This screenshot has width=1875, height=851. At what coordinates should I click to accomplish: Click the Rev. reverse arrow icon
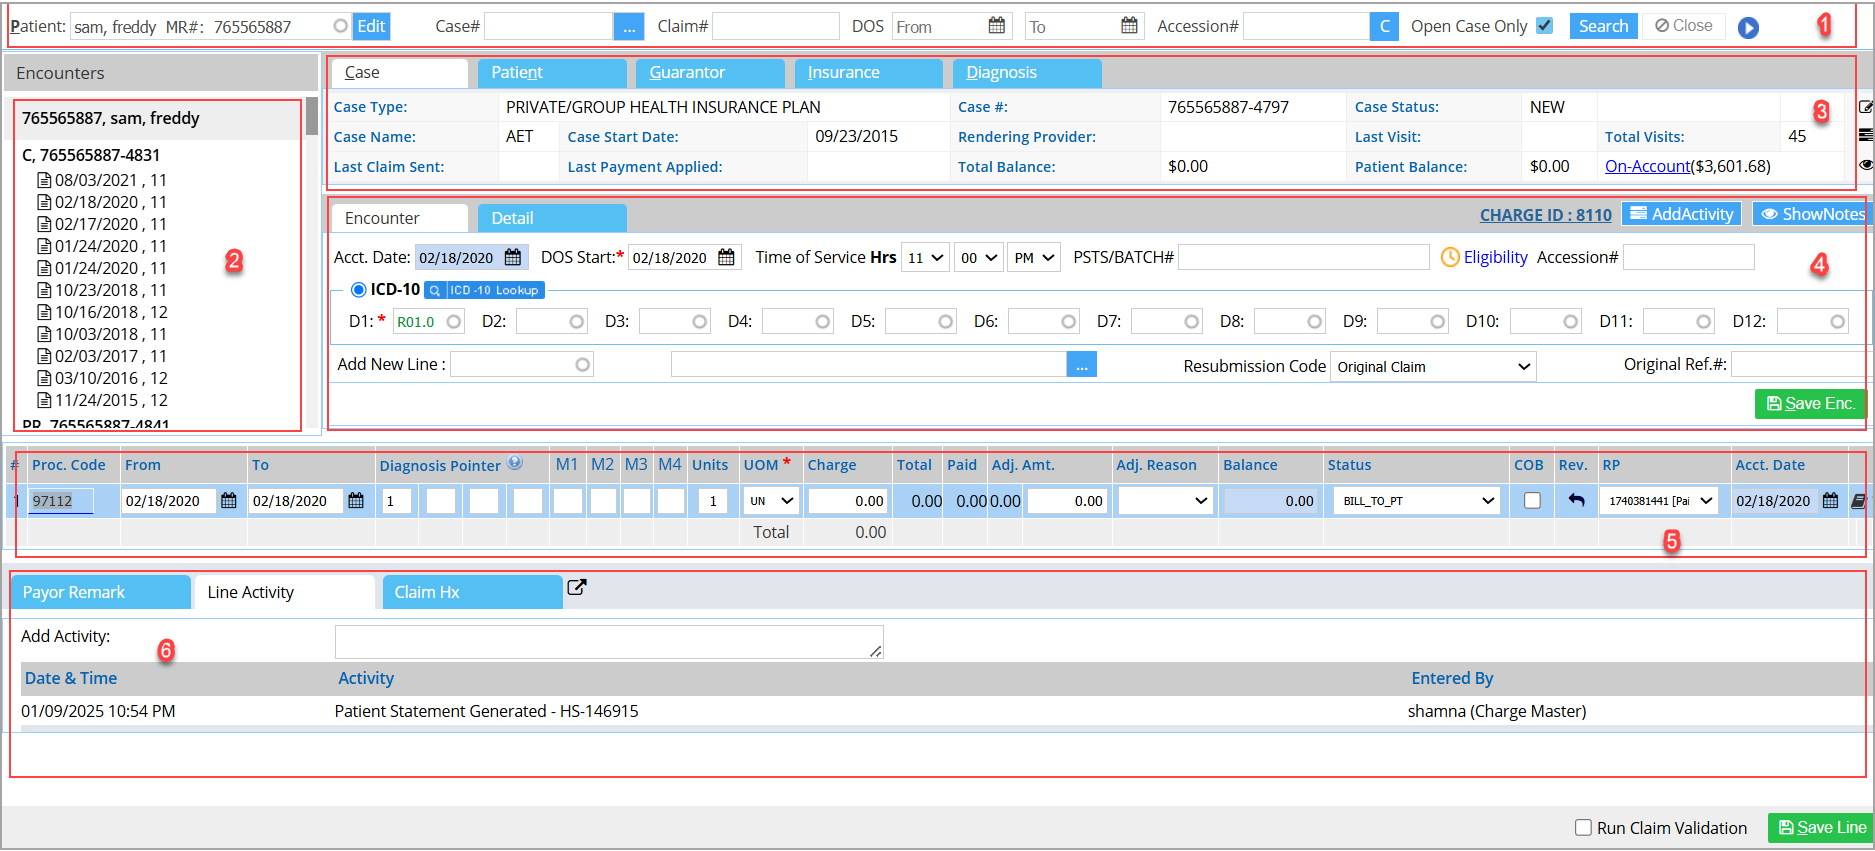point(1577,500)
